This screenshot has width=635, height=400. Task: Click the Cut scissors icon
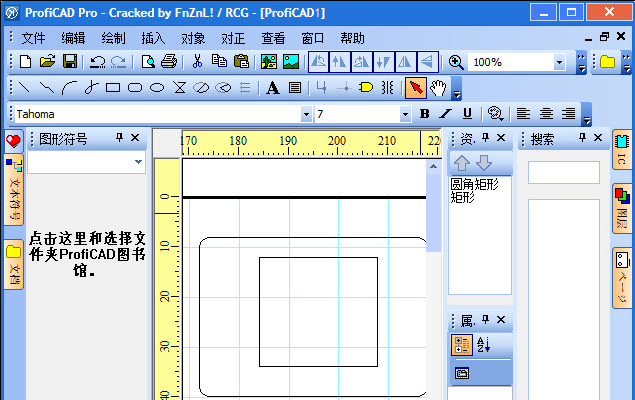198,62
